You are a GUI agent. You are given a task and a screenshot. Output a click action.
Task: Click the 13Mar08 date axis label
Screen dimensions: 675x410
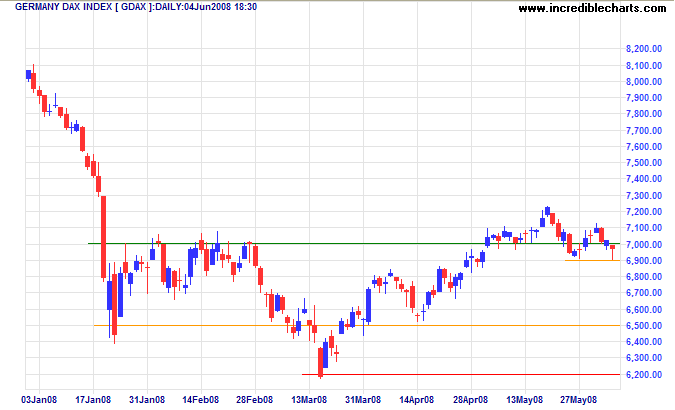click(x=309, y=400)
